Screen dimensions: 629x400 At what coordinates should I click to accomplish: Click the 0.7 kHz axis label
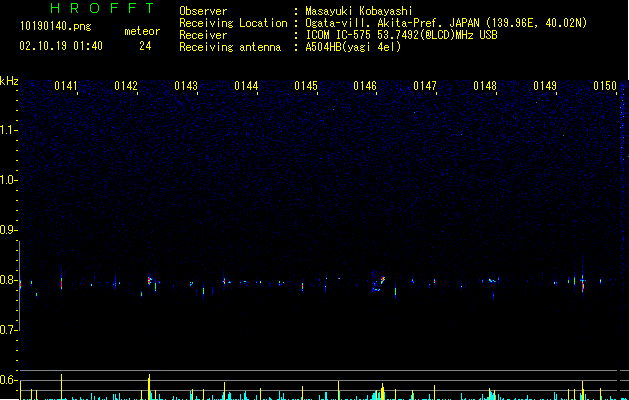pos(8,330)
